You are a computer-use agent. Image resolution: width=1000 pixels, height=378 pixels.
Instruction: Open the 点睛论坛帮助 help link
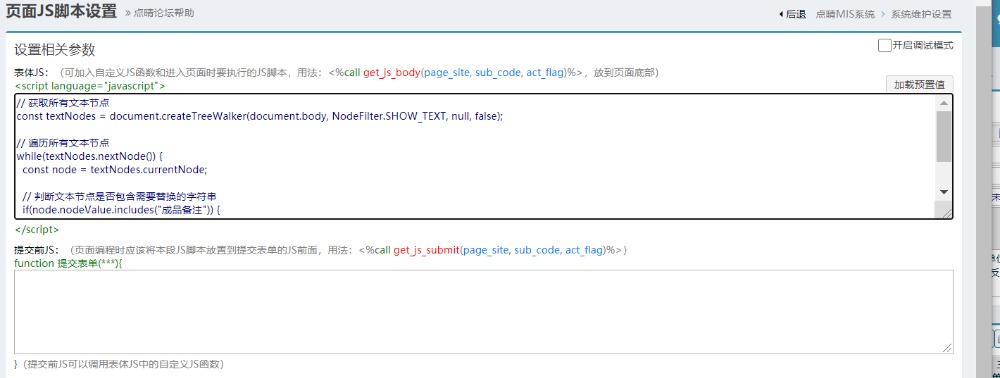(164, 13)
